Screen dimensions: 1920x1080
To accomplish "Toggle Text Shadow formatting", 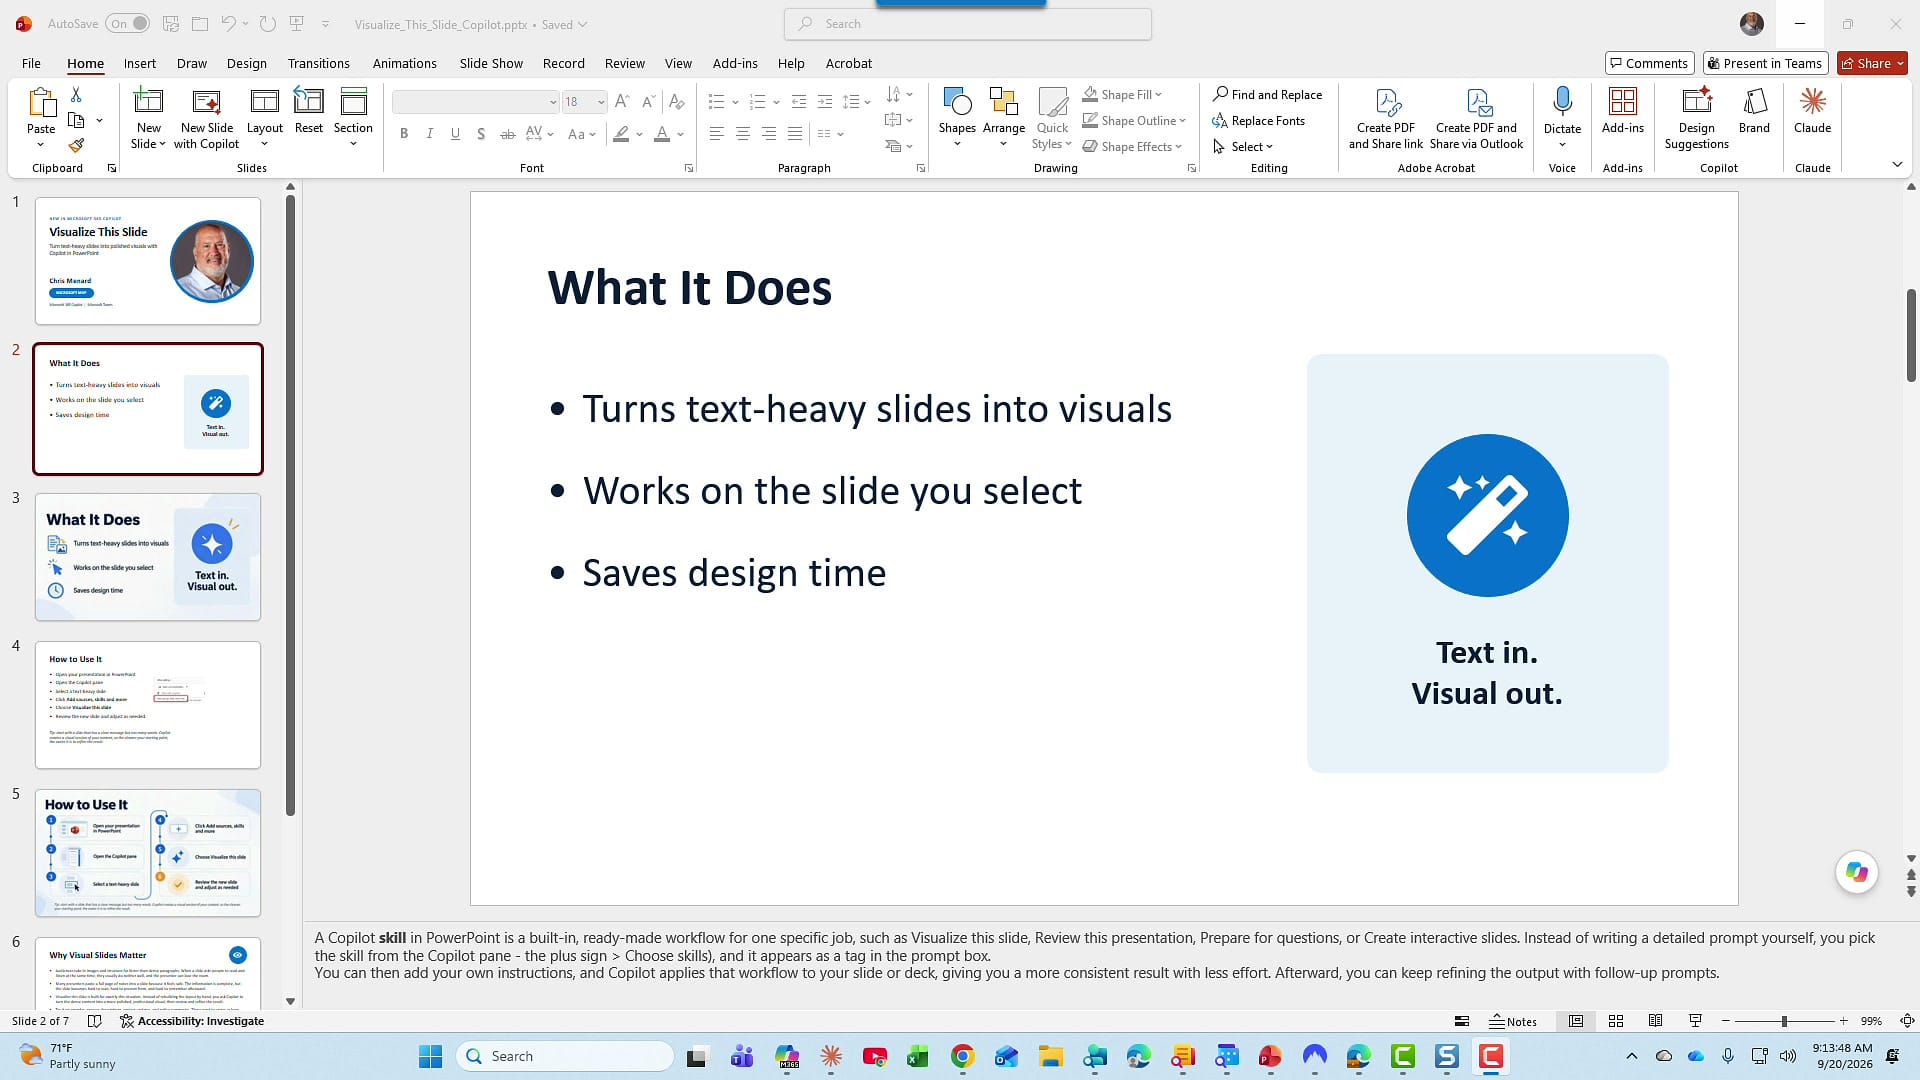I will coord(481,134).
